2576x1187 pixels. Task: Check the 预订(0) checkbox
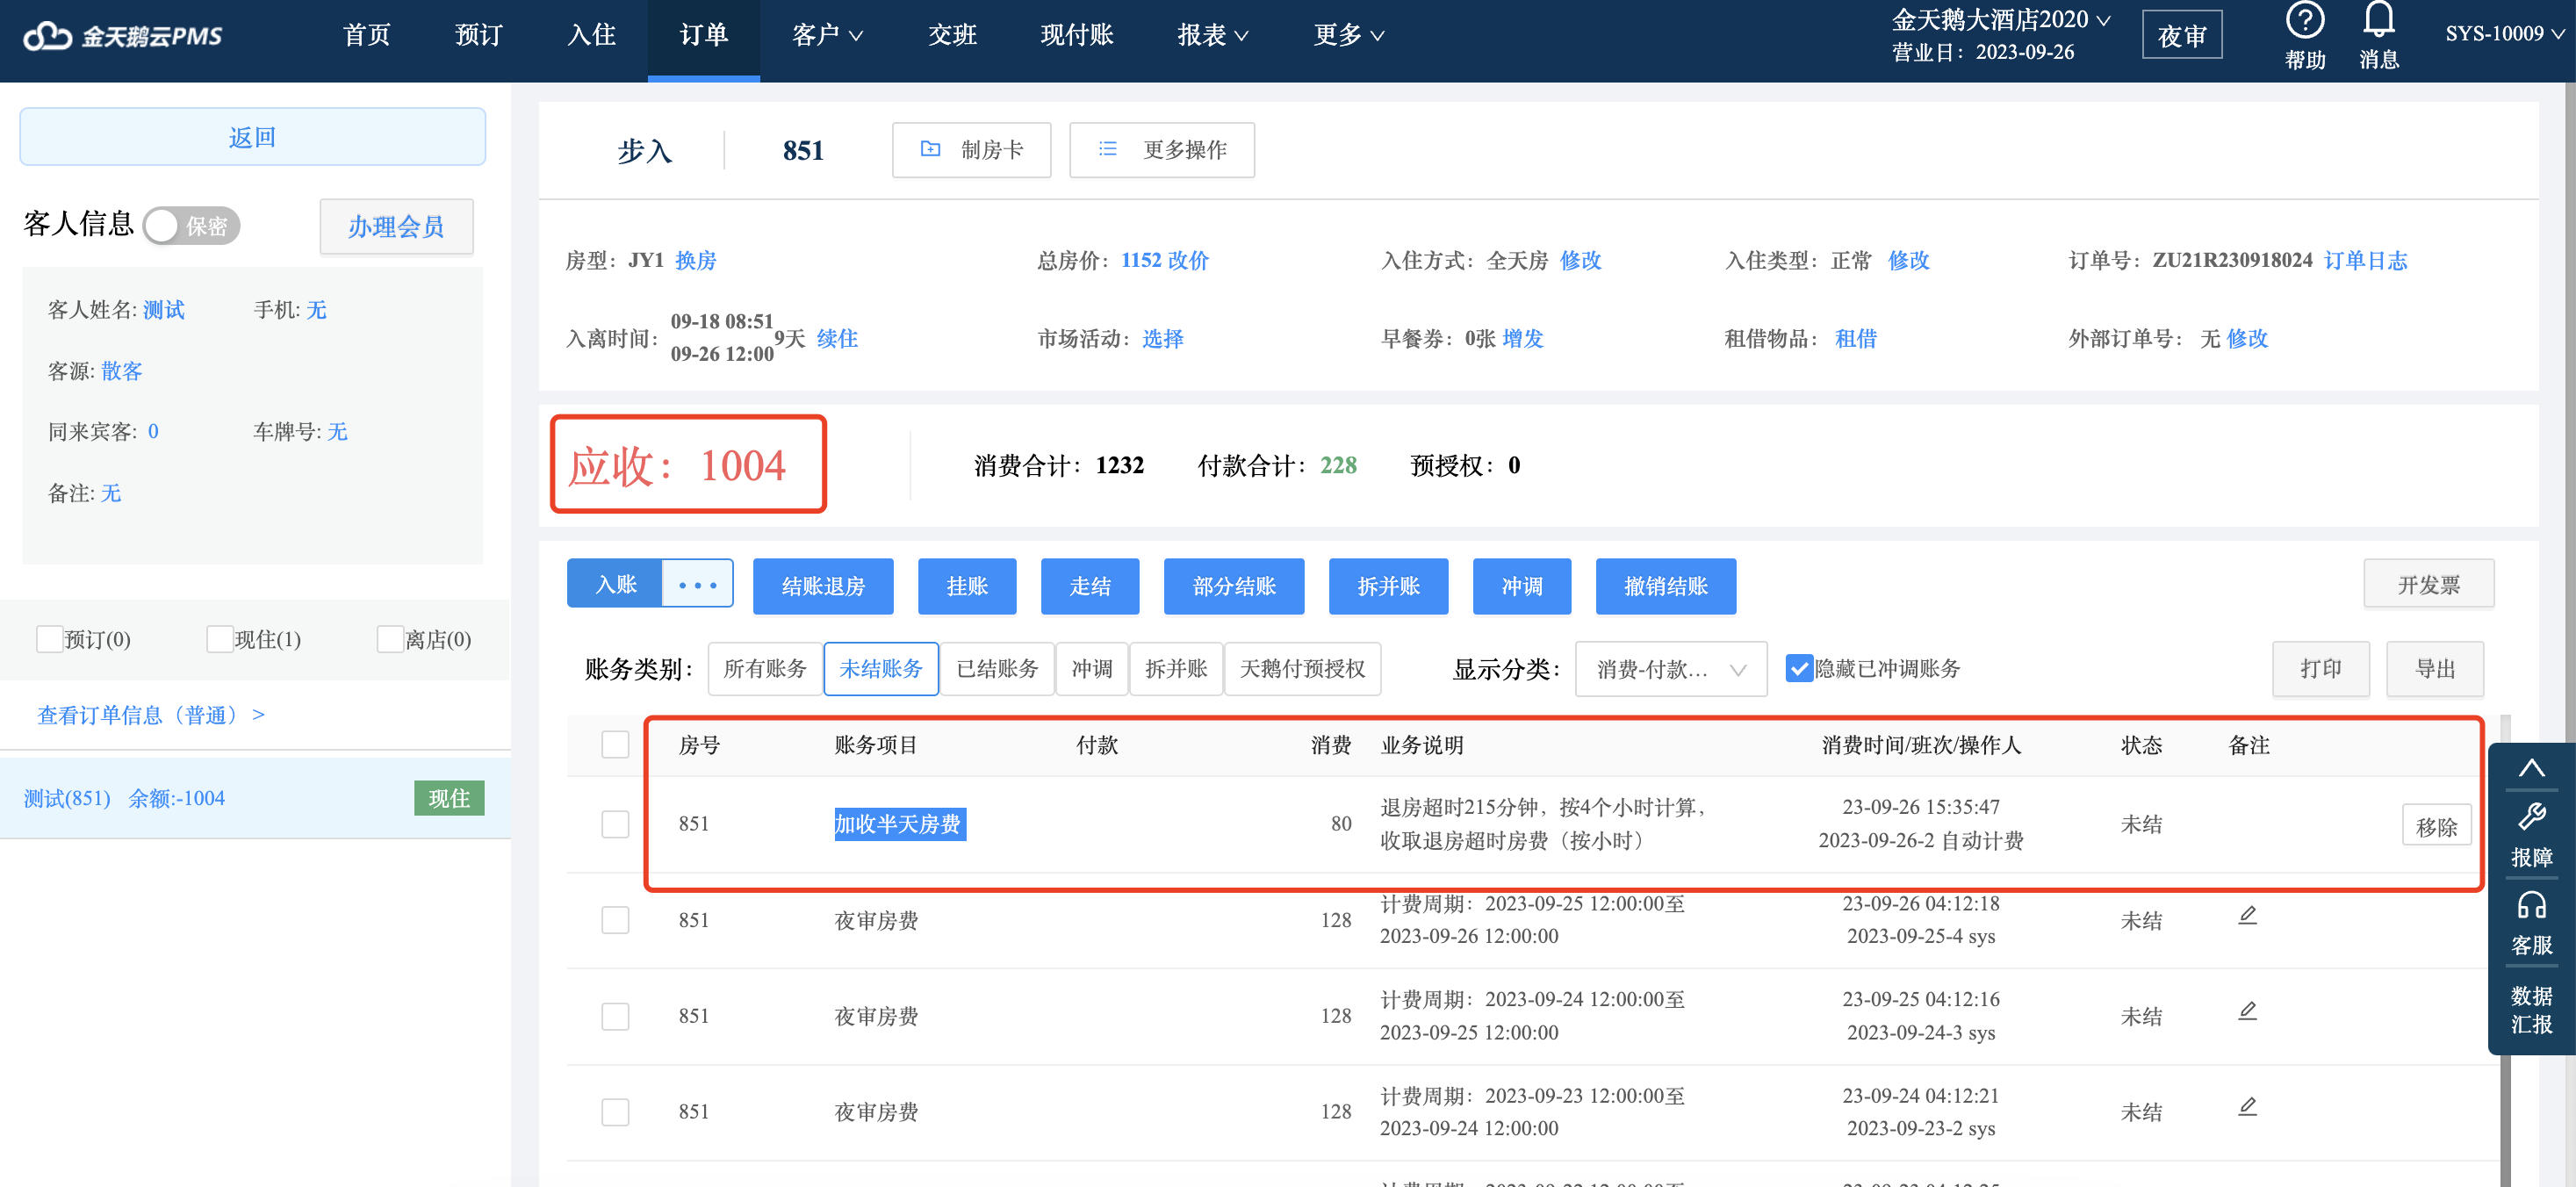click(49, 639)
